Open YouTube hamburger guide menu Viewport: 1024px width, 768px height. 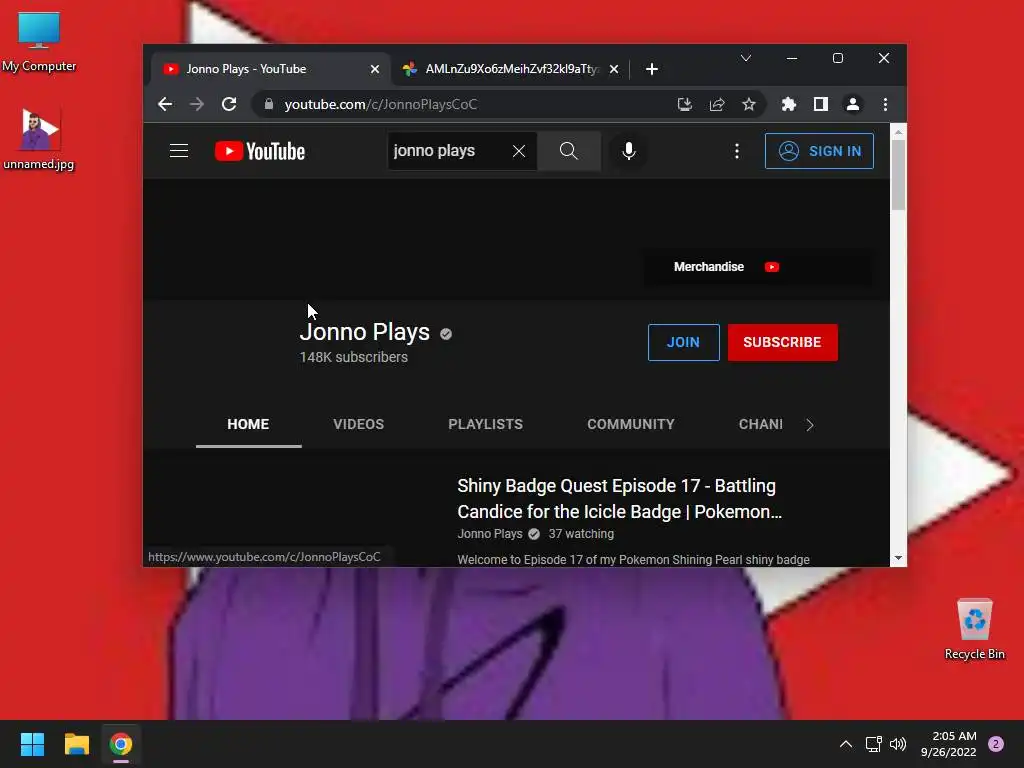pos(179,151)
